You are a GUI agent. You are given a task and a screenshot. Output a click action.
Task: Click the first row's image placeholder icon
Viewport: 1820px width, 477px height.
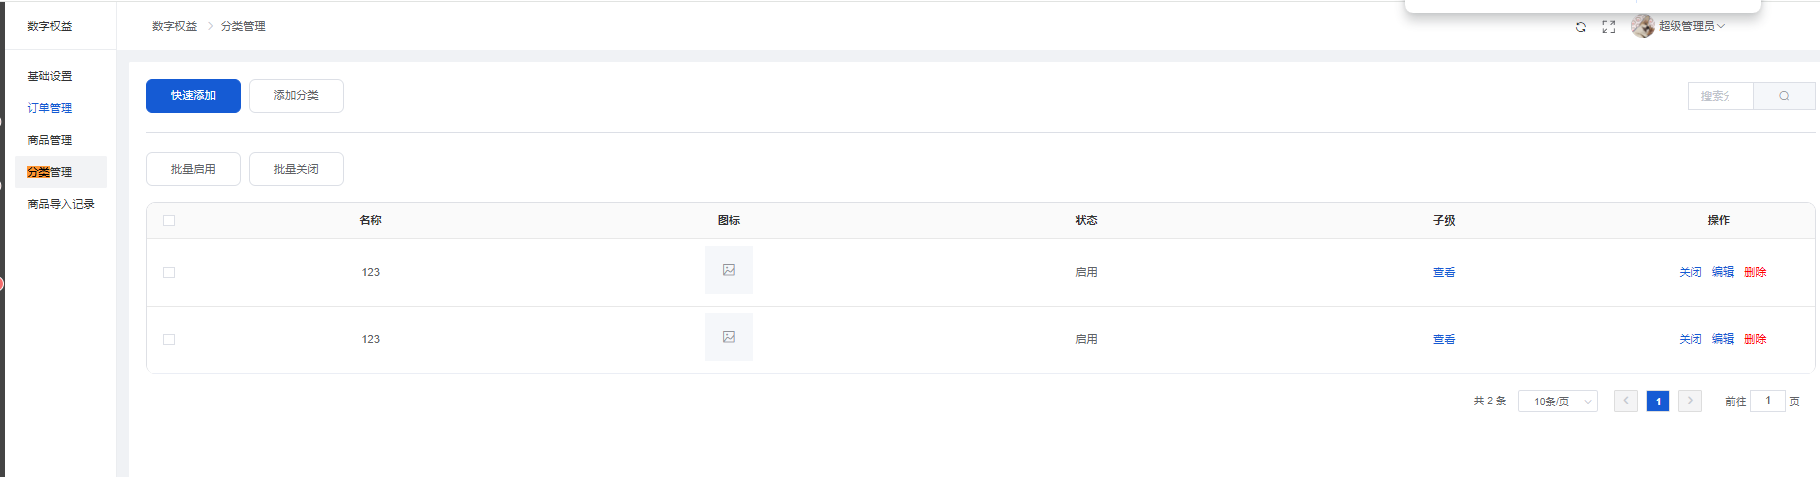click(729, 270)
